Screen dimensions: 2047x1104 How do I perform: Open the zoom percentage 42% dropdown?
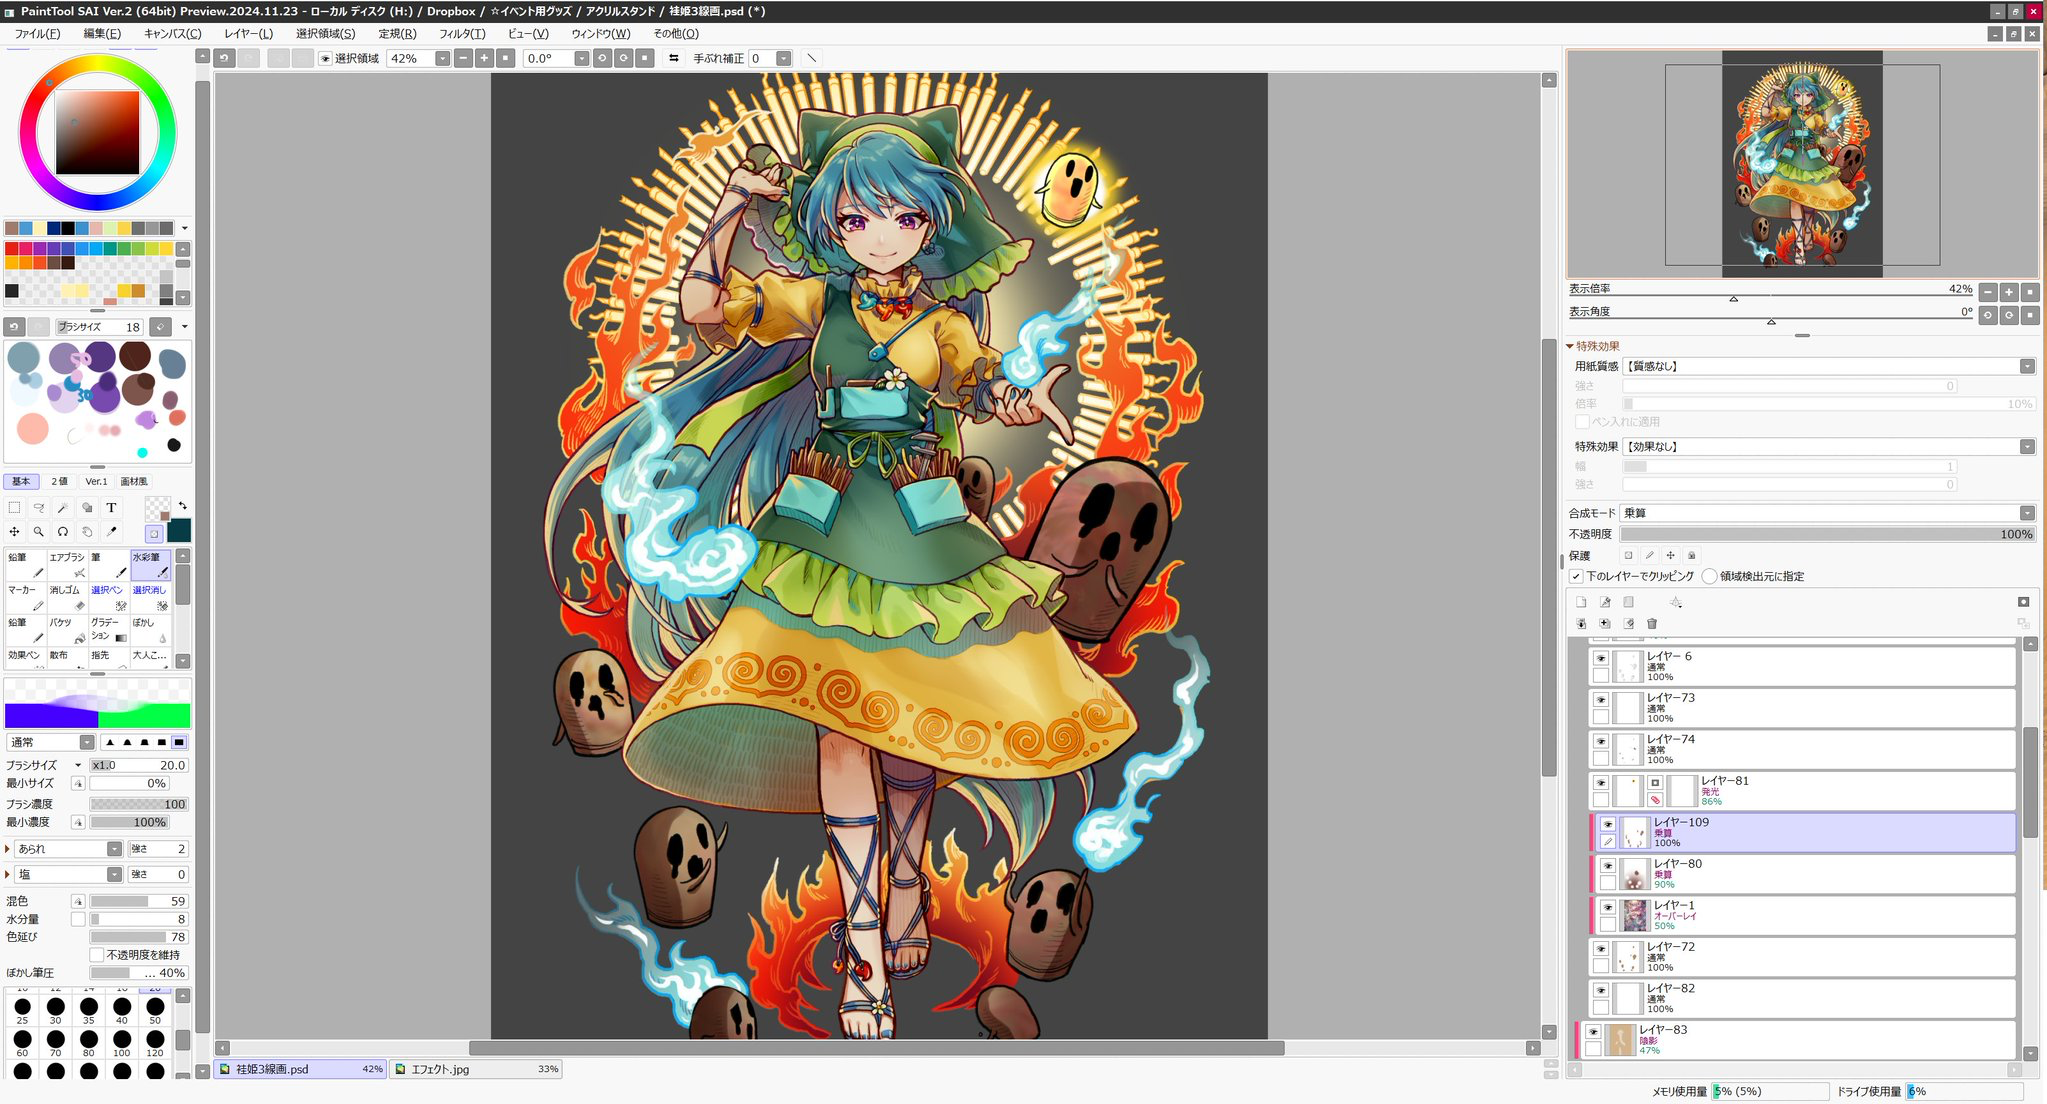pos(442,58)
